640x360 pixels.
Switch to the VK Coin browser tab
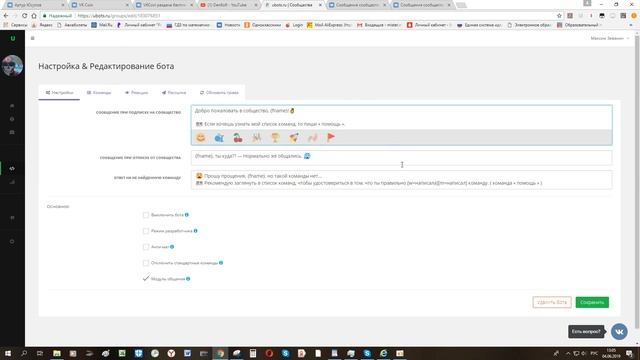pyautogui.click(x=99, y=5)
